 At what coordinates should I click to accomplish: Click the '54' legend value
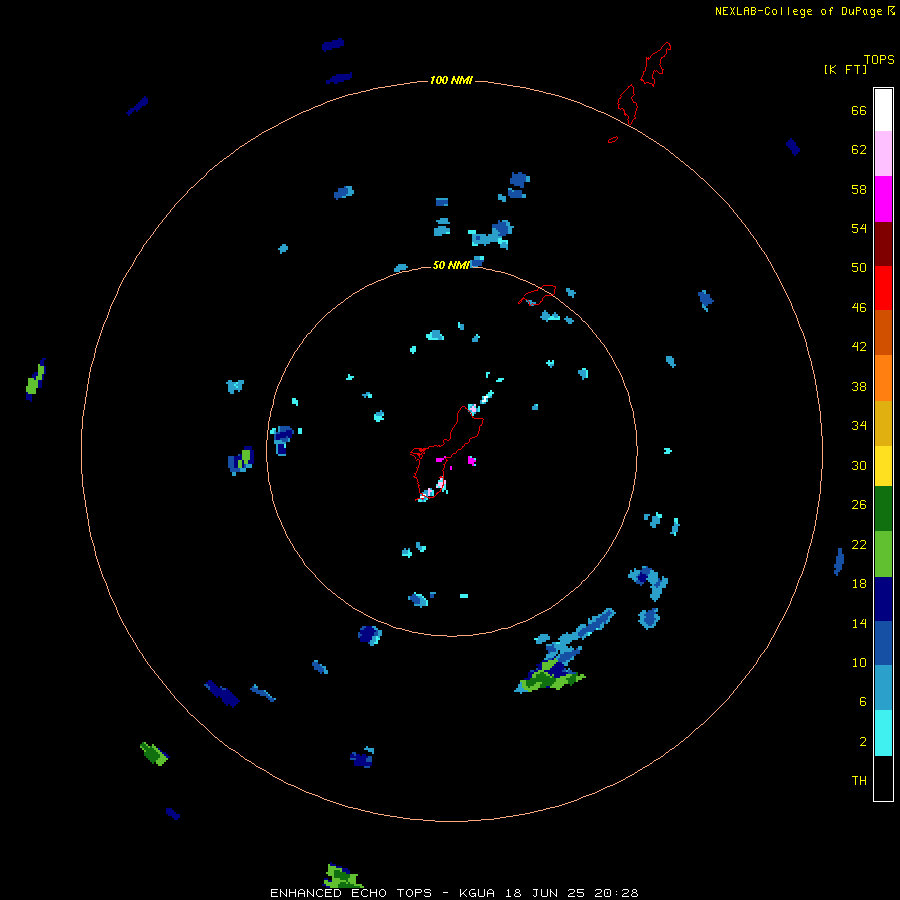coord(859,228)
